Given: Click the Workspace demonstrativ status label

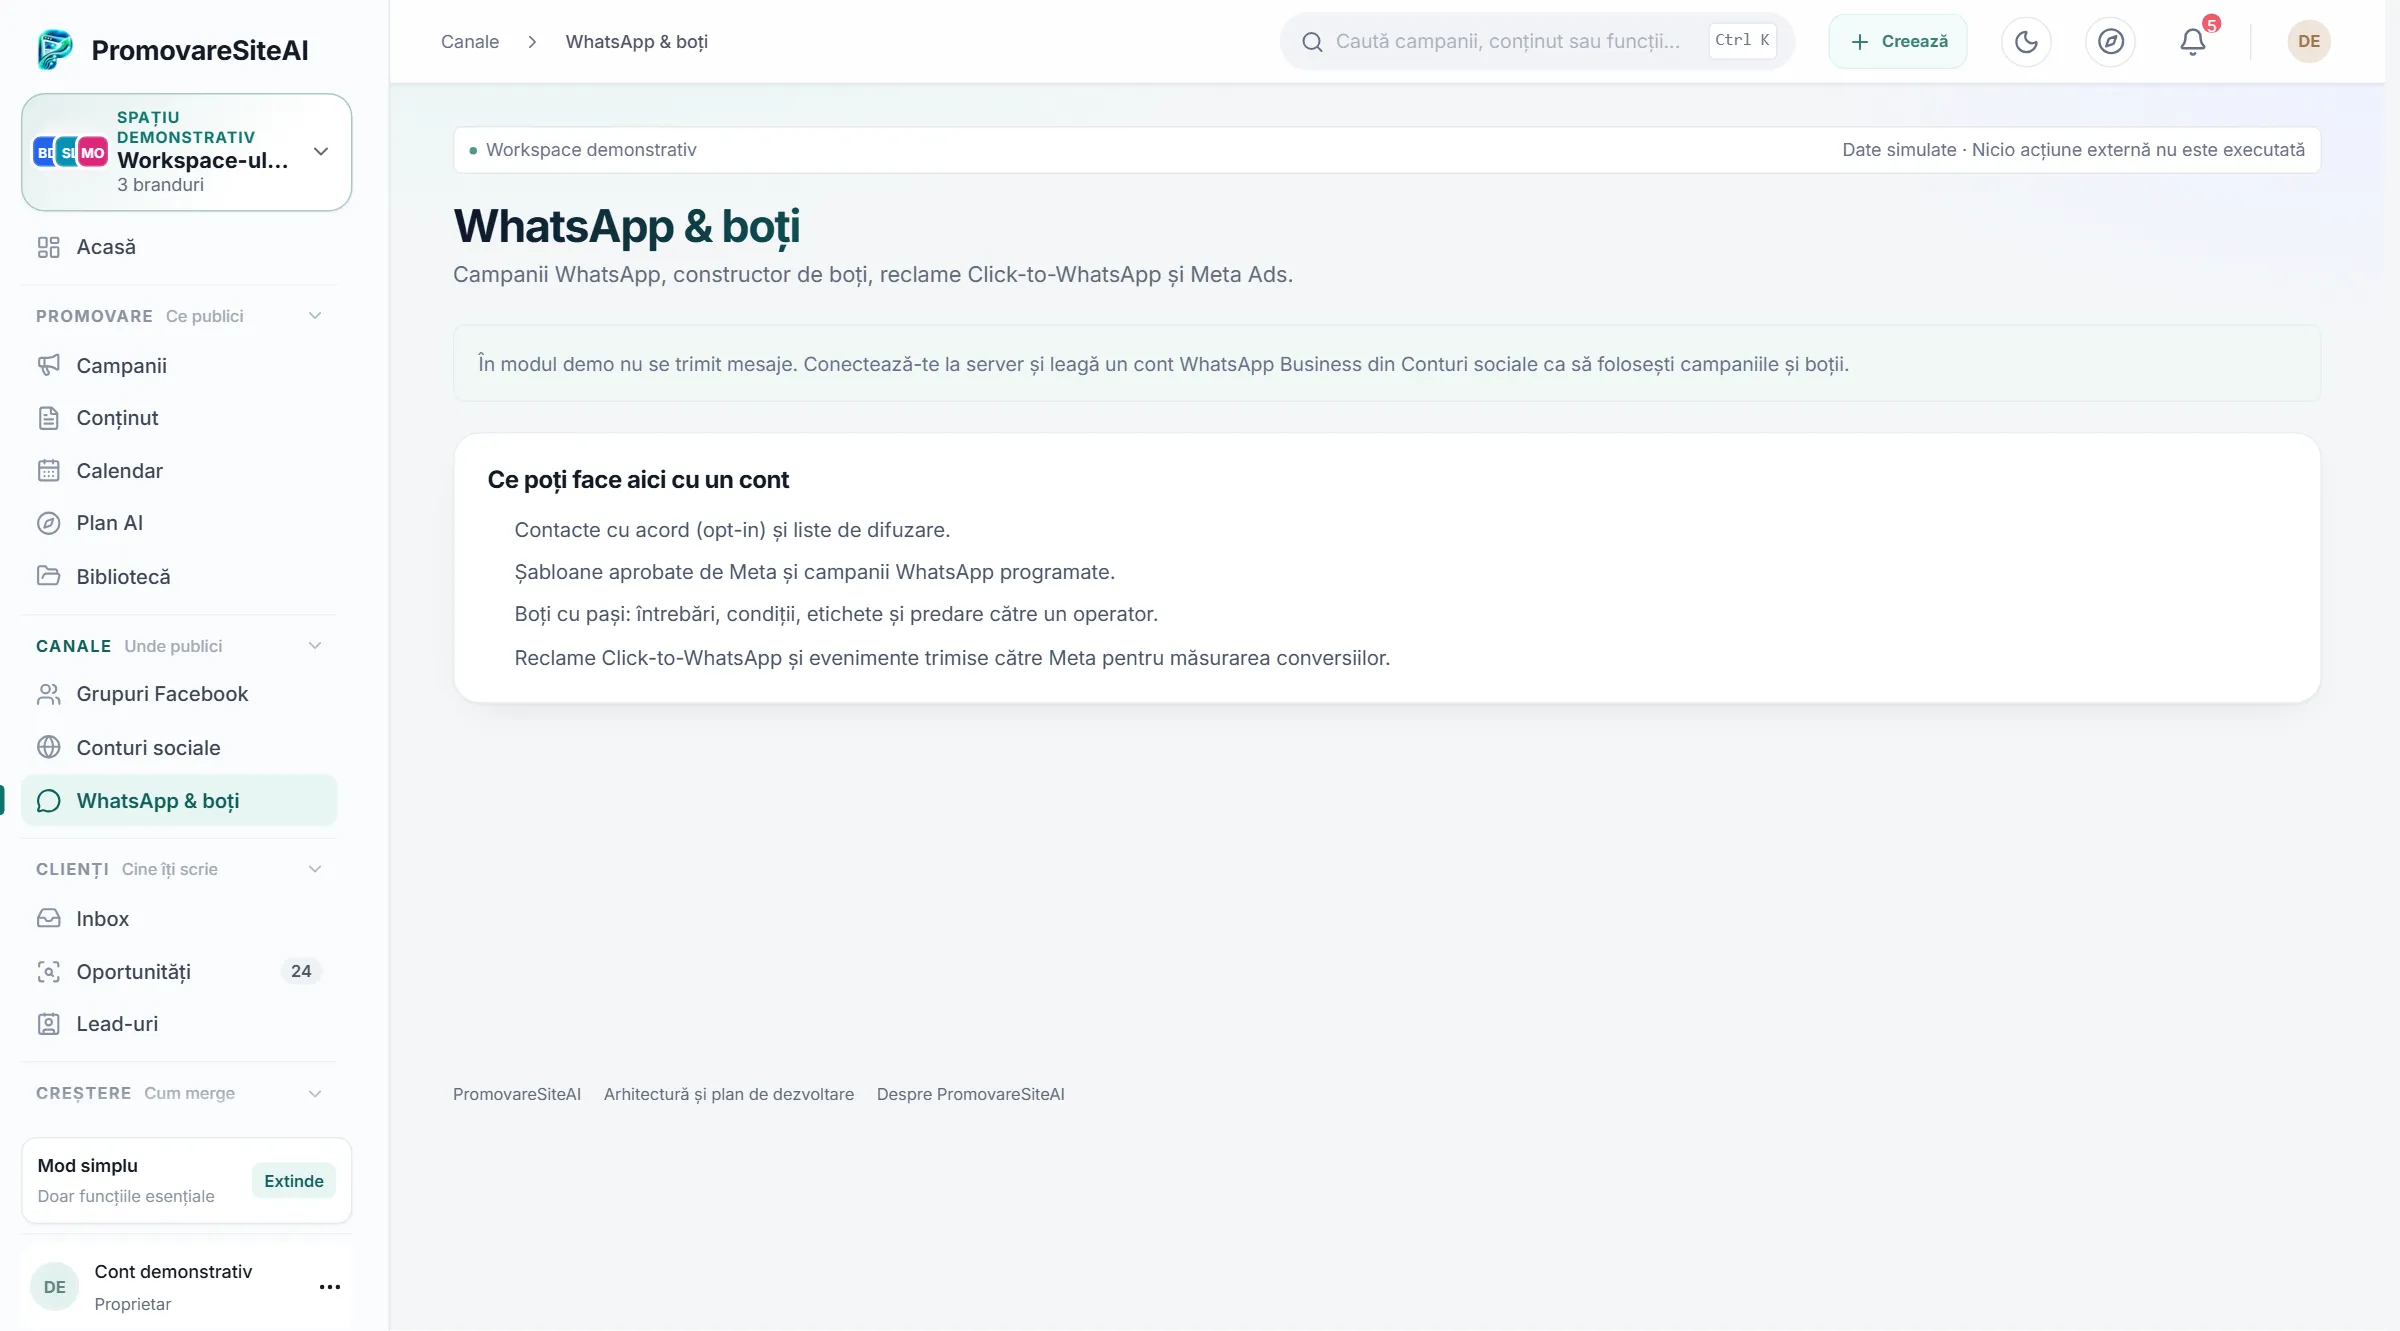Looking at the screenshot, I should click(591, 150).
